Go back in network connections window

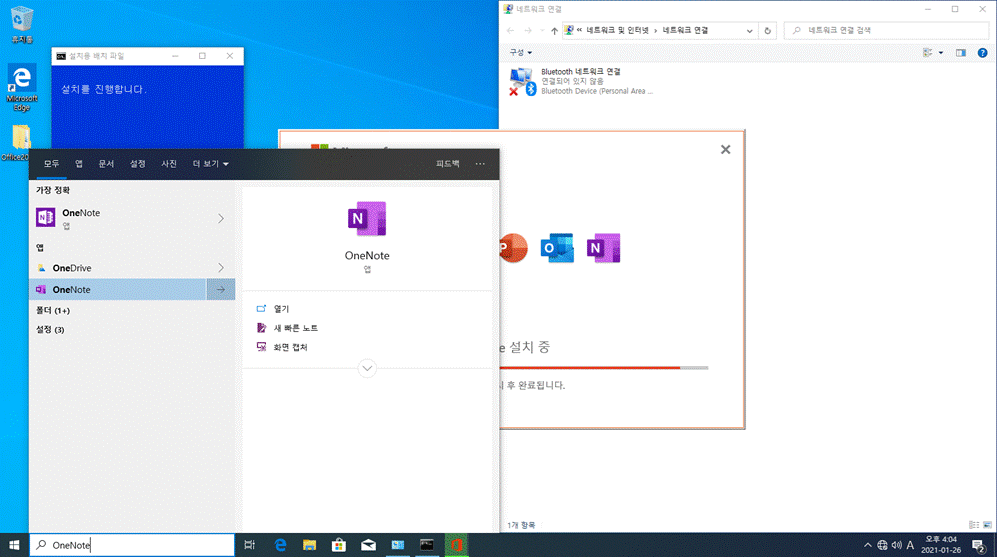510,31
